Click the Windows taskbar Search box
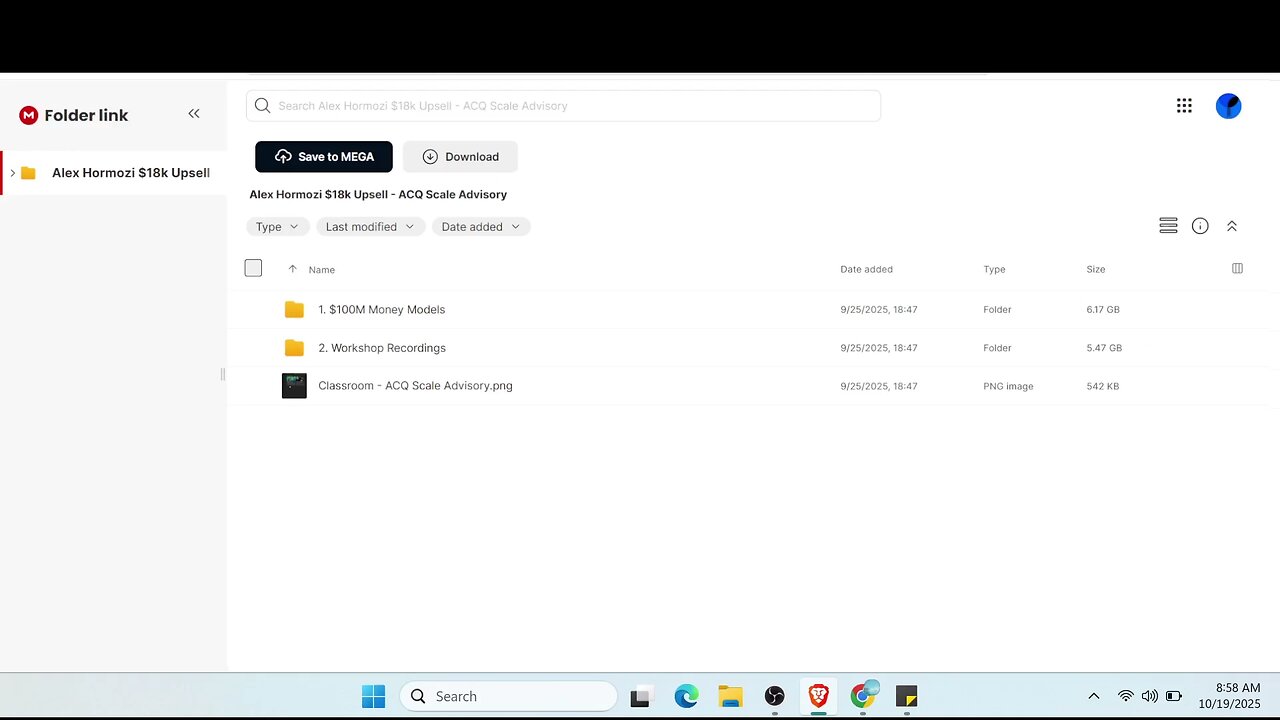Viewport: 1280px width, 720px height. (508, 697)
